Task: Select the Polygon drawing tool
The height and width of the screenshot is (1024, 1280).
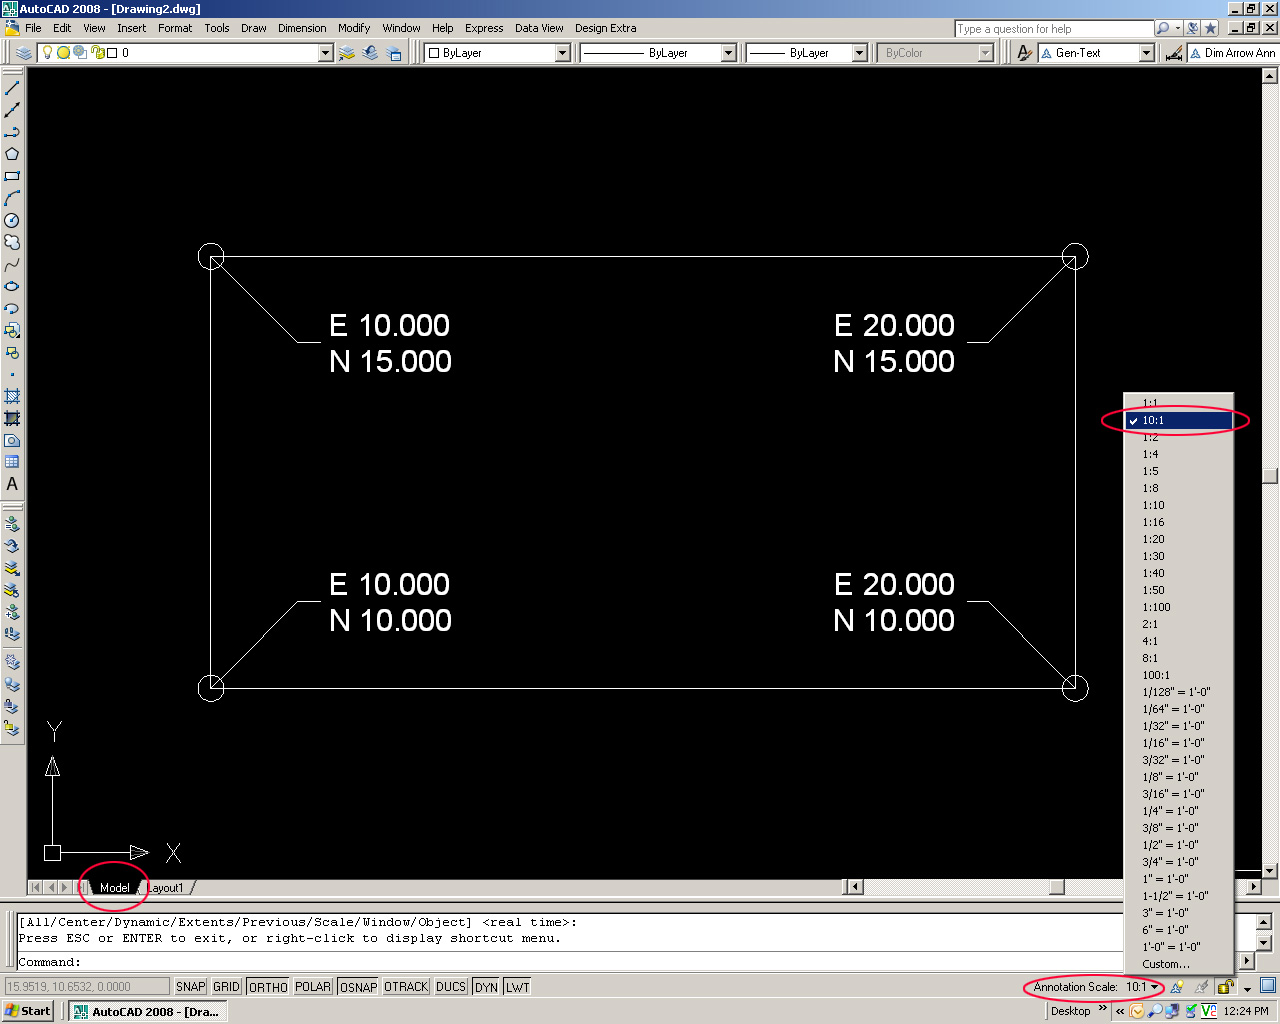Action: [12, 155]
